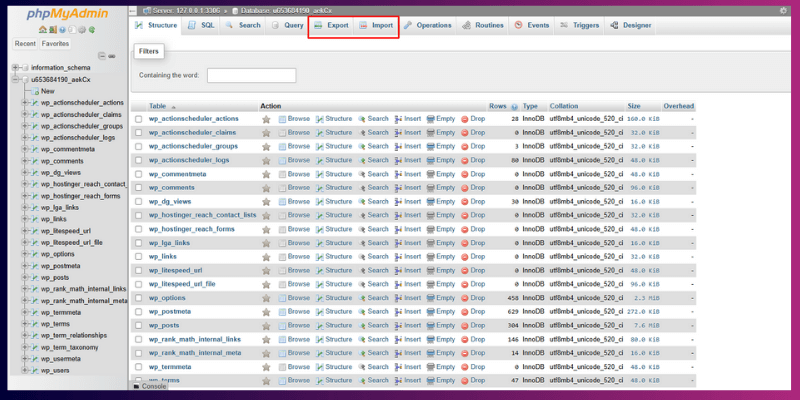Click the server icon in breadcrumb
The image size is (800, 400).
[x=147, y=10]
